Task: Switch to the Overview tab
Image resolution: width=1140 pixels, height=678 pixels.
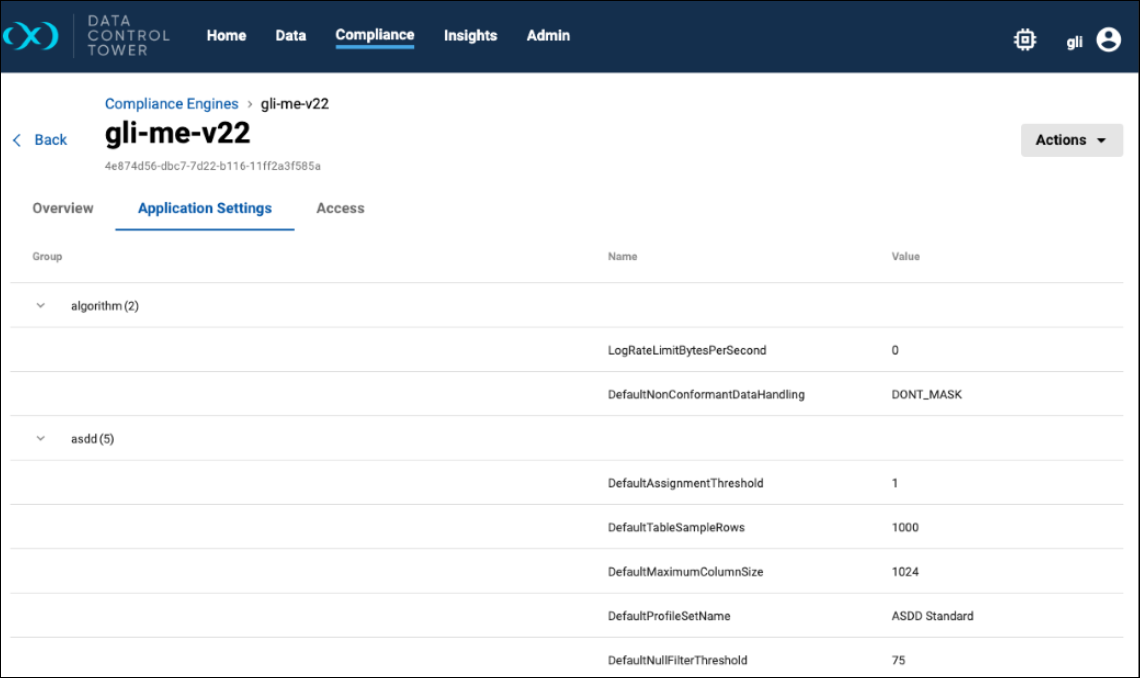Action: pos(63,208)
